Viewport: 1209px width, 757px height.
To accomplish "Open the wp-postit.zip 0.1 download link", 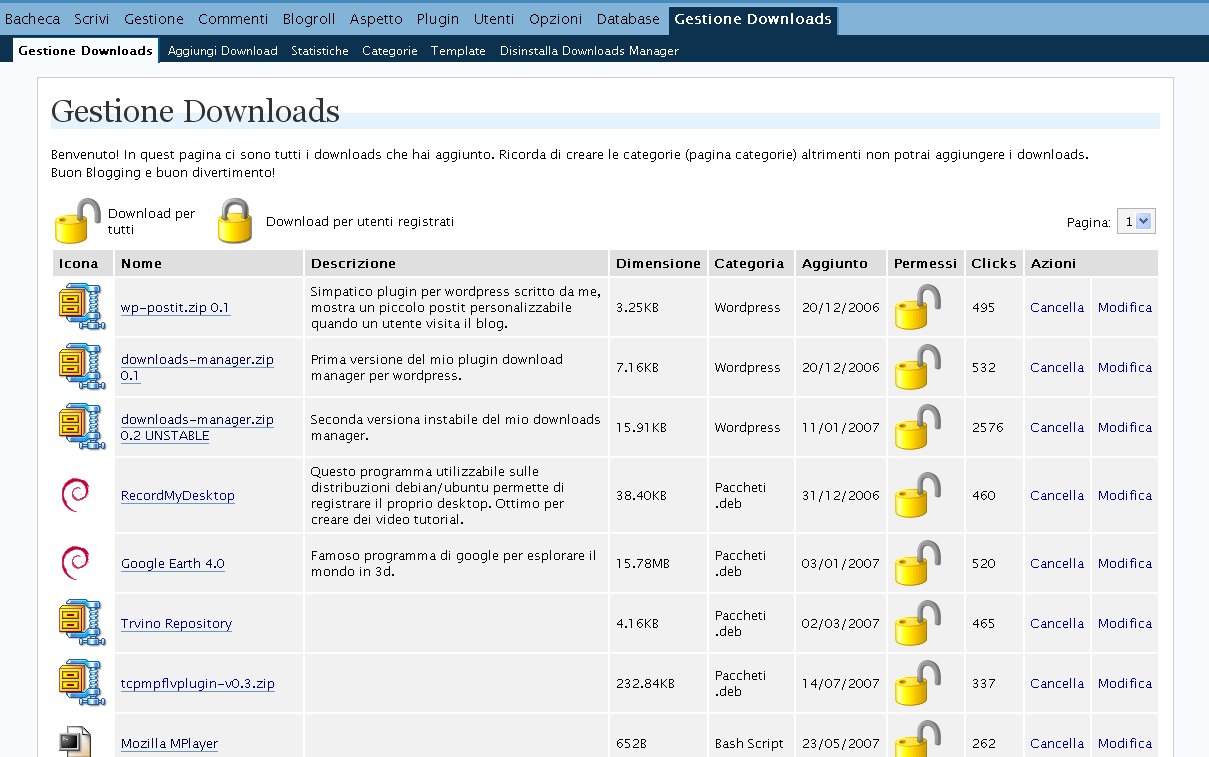I will [176, 308].
